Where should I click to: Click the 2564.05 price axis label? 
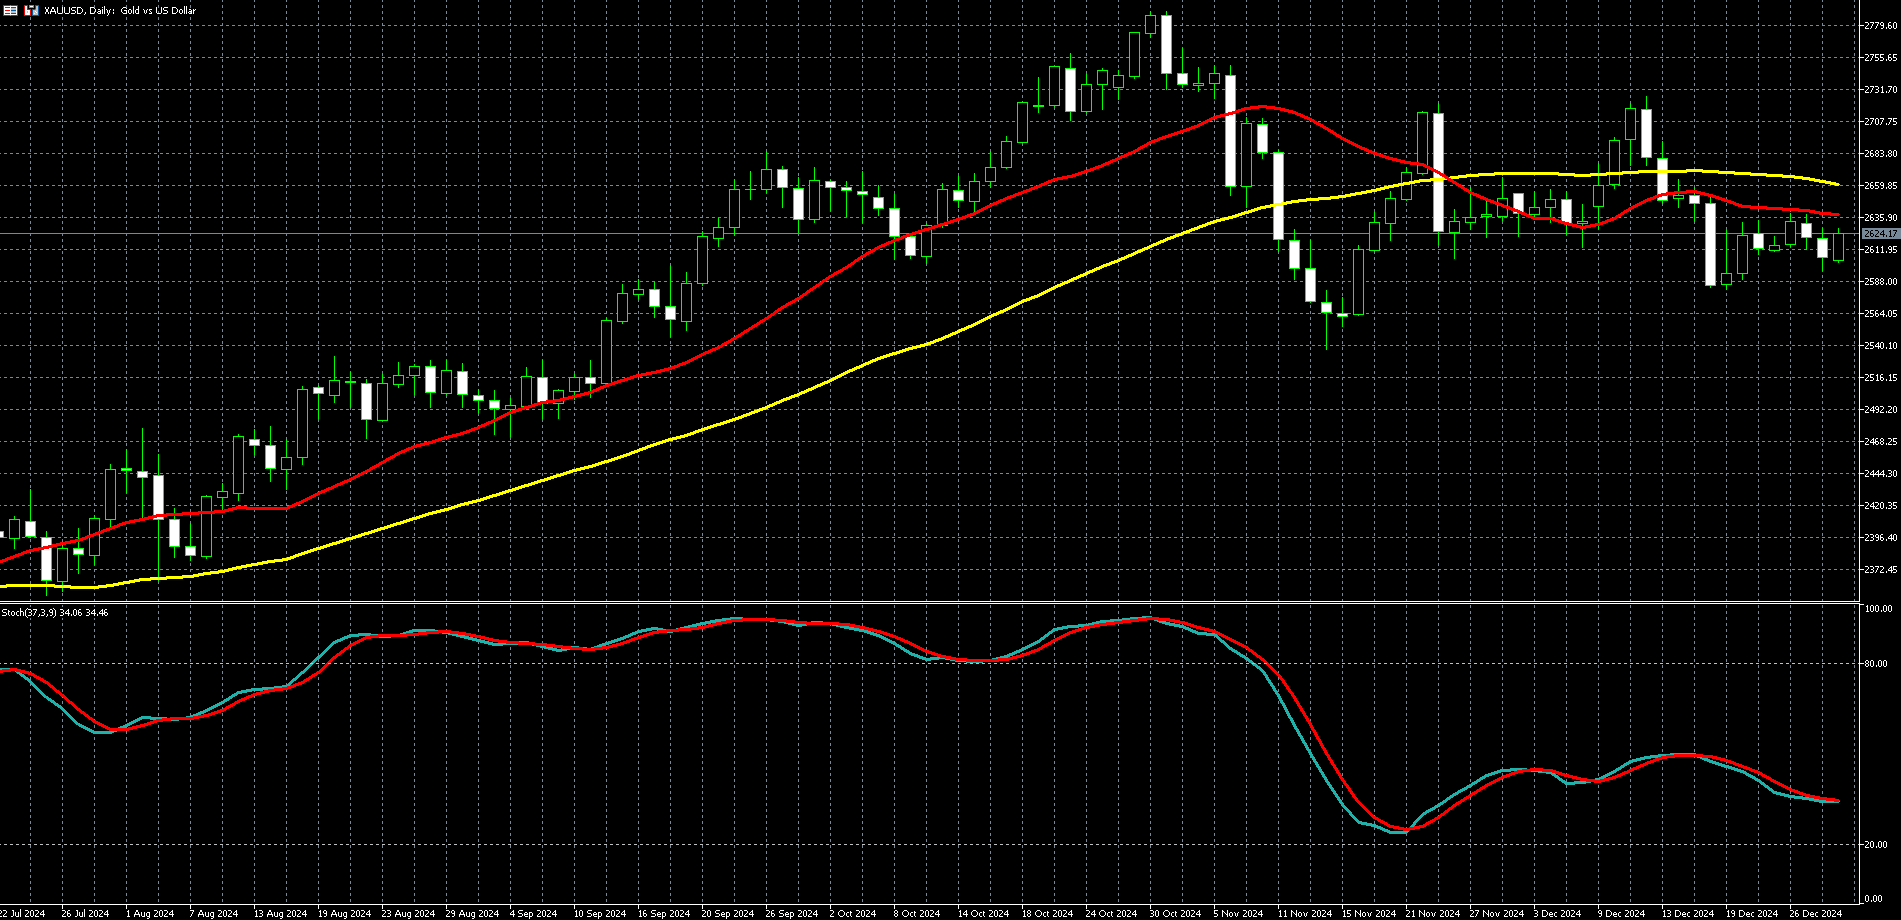pos(1881,314)
